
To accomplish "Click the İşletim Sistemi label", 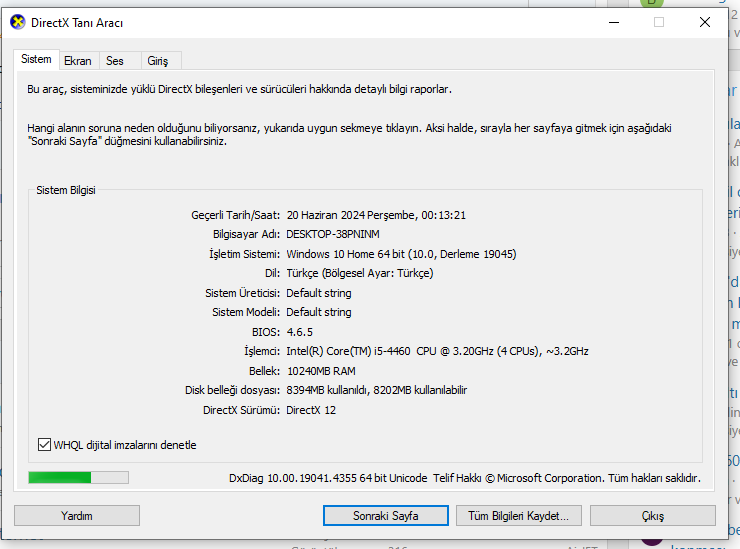I will (244, 254).
